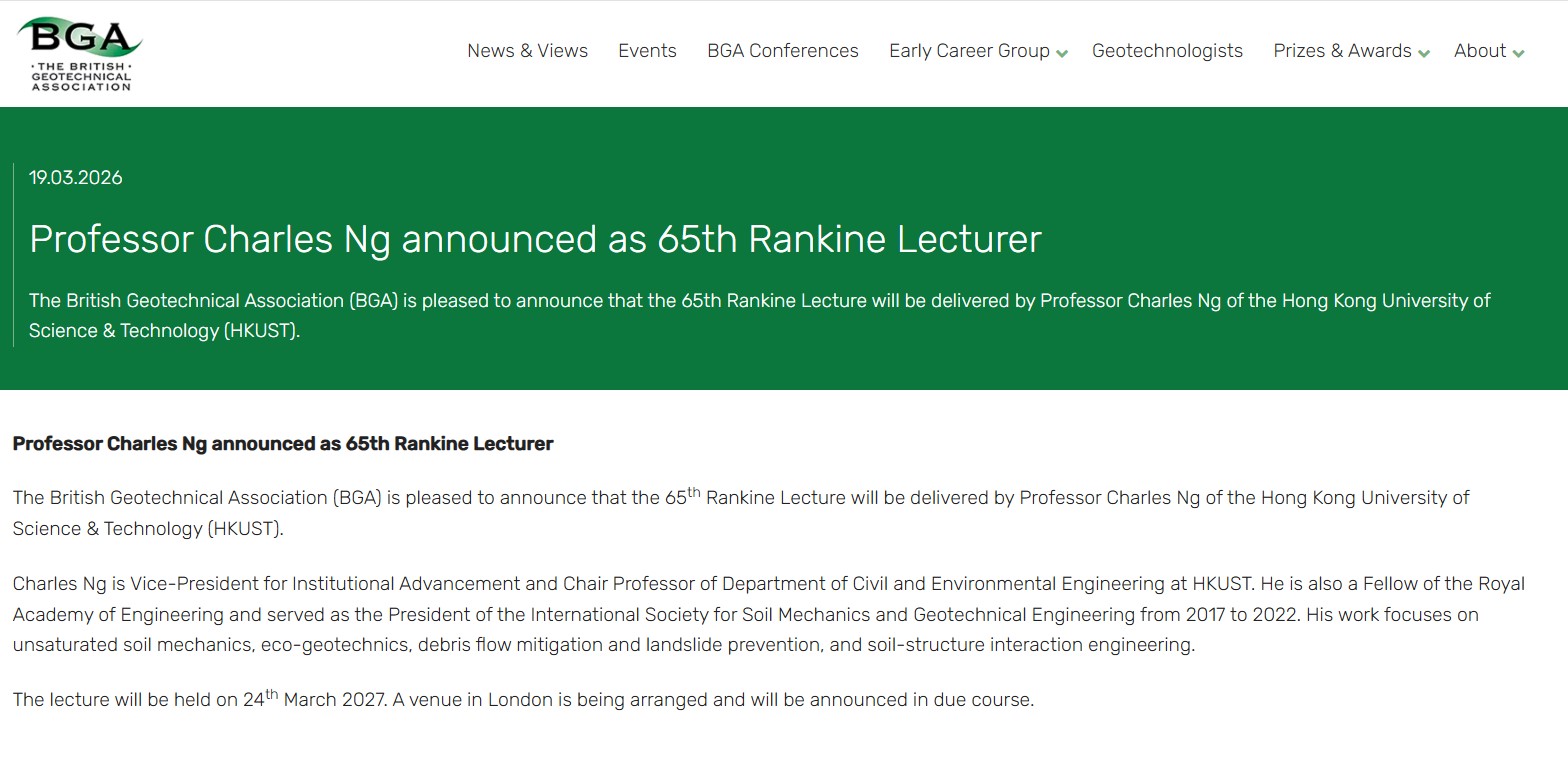Open BGA Conferences in navigation
This screenshot has width=1568, height=772.
pos(782,51)
